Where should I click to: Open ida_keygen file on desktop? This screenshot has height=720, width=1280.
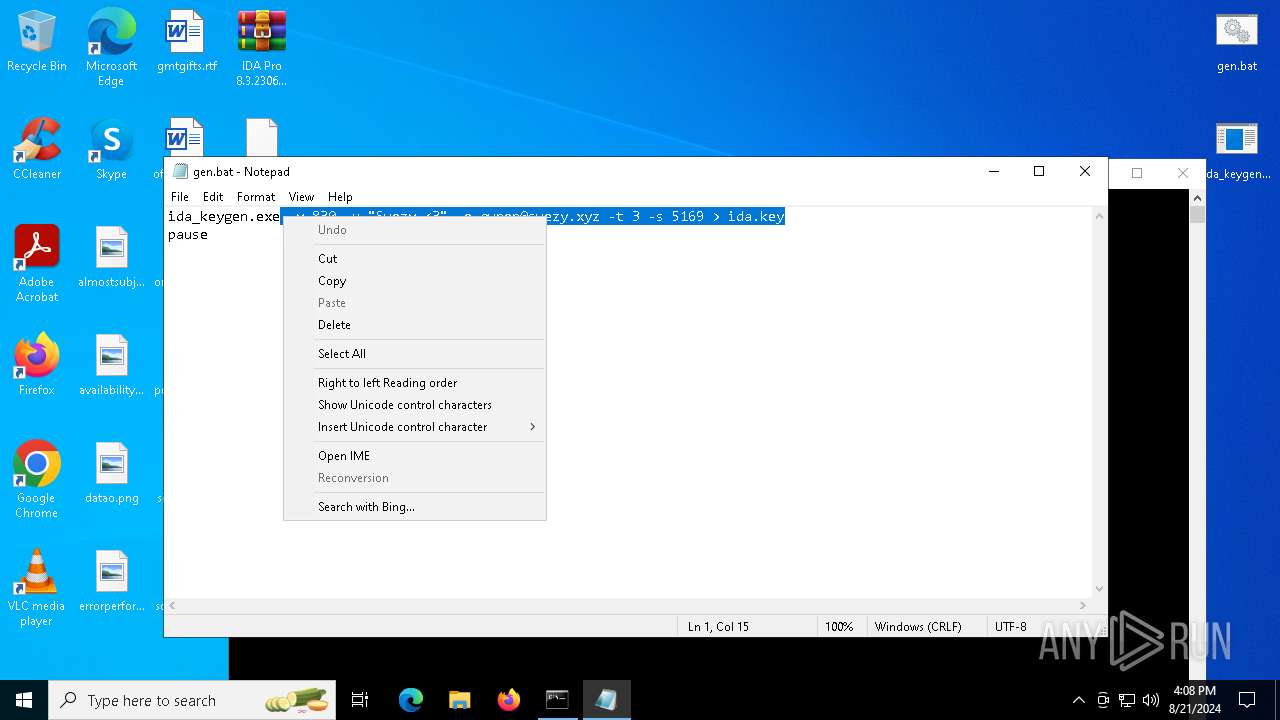[1237, 150]
